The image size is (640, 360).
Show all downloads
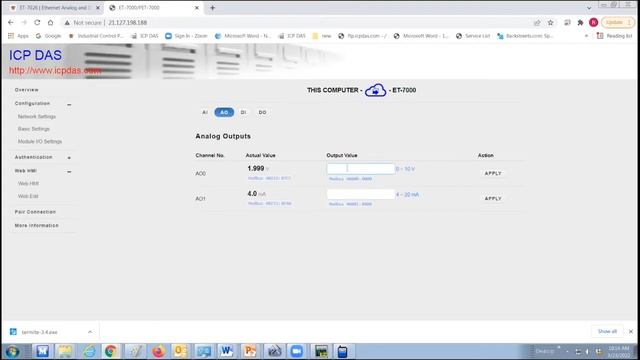[x=607, y=331]
